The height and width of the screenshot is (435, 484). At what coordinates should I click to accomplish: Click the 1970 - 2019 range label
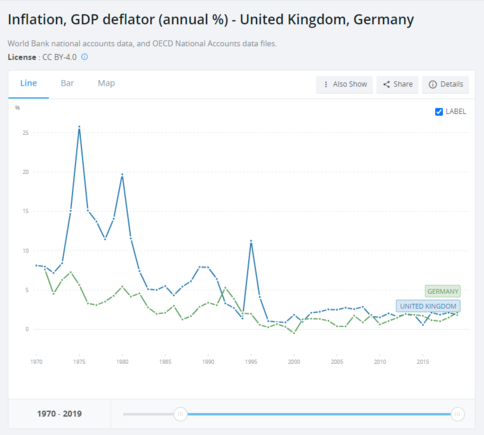59,414
